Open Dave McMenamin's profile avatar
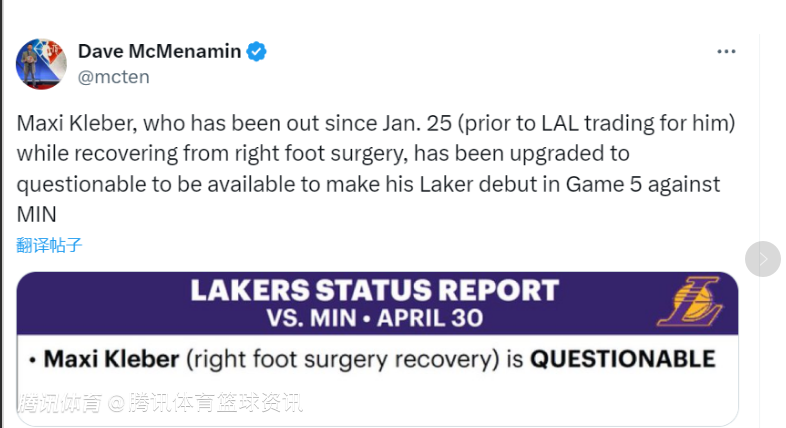The width and height of the screenshot is (786, 428). [x=41, y=64]
